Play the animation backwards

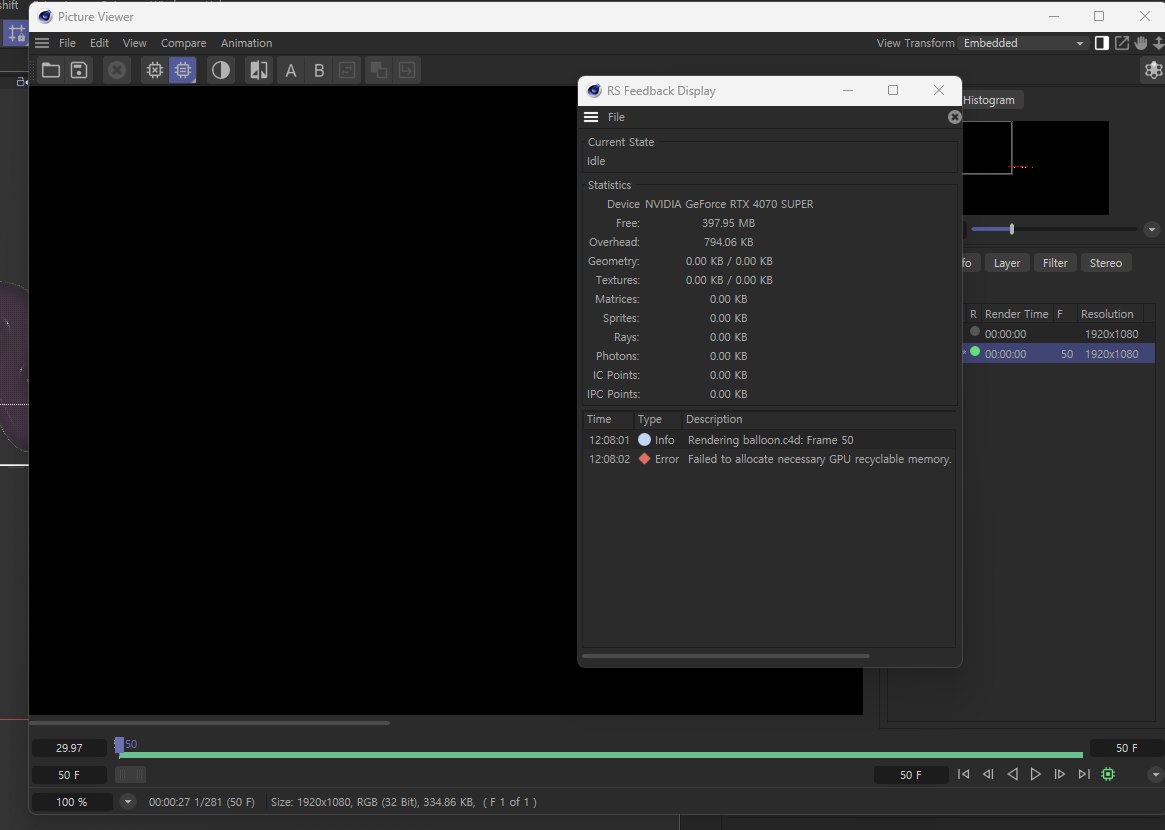pyautogui.click(x=1012, y=774)
